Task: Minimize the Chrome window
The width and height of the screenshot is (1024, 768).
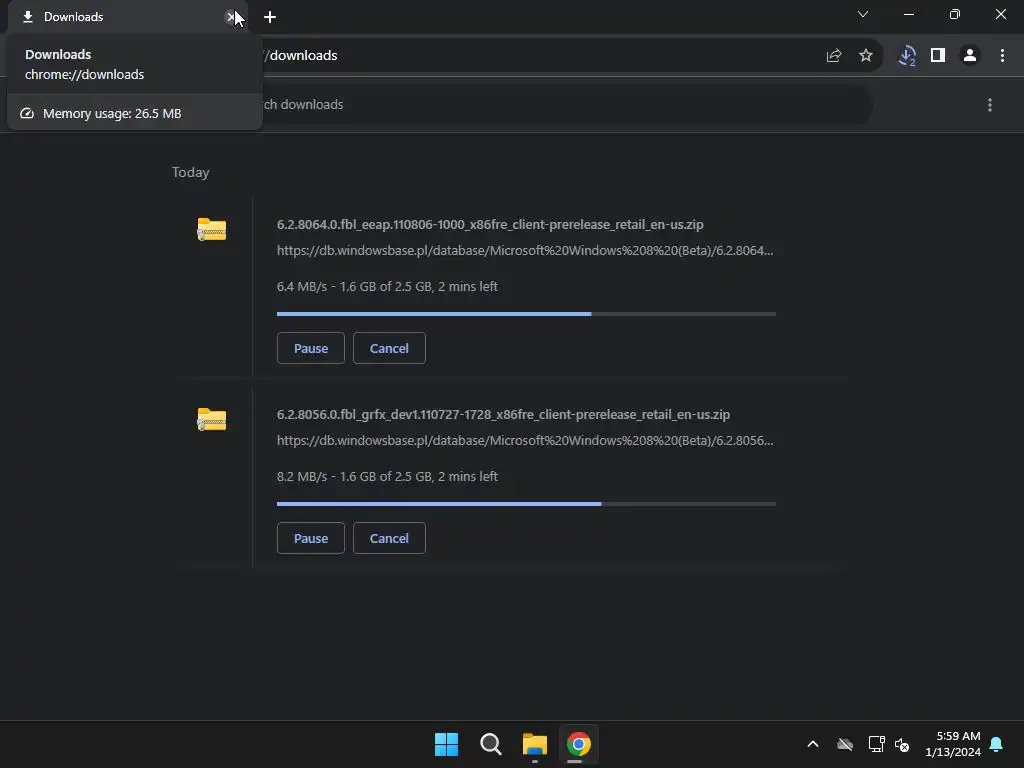Action: [908, 14]
